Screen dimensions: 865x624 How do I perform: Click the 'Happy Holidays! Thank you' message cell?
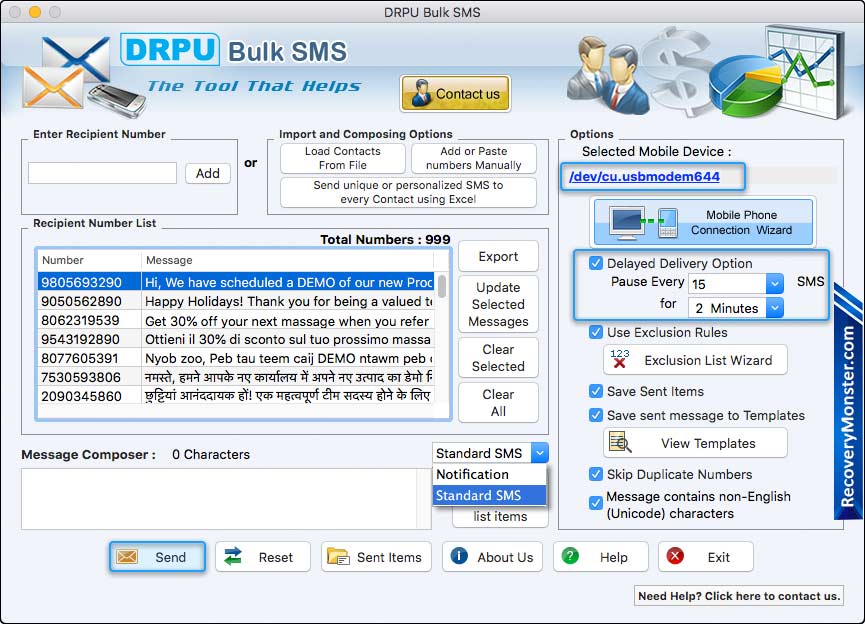point(289,301)
